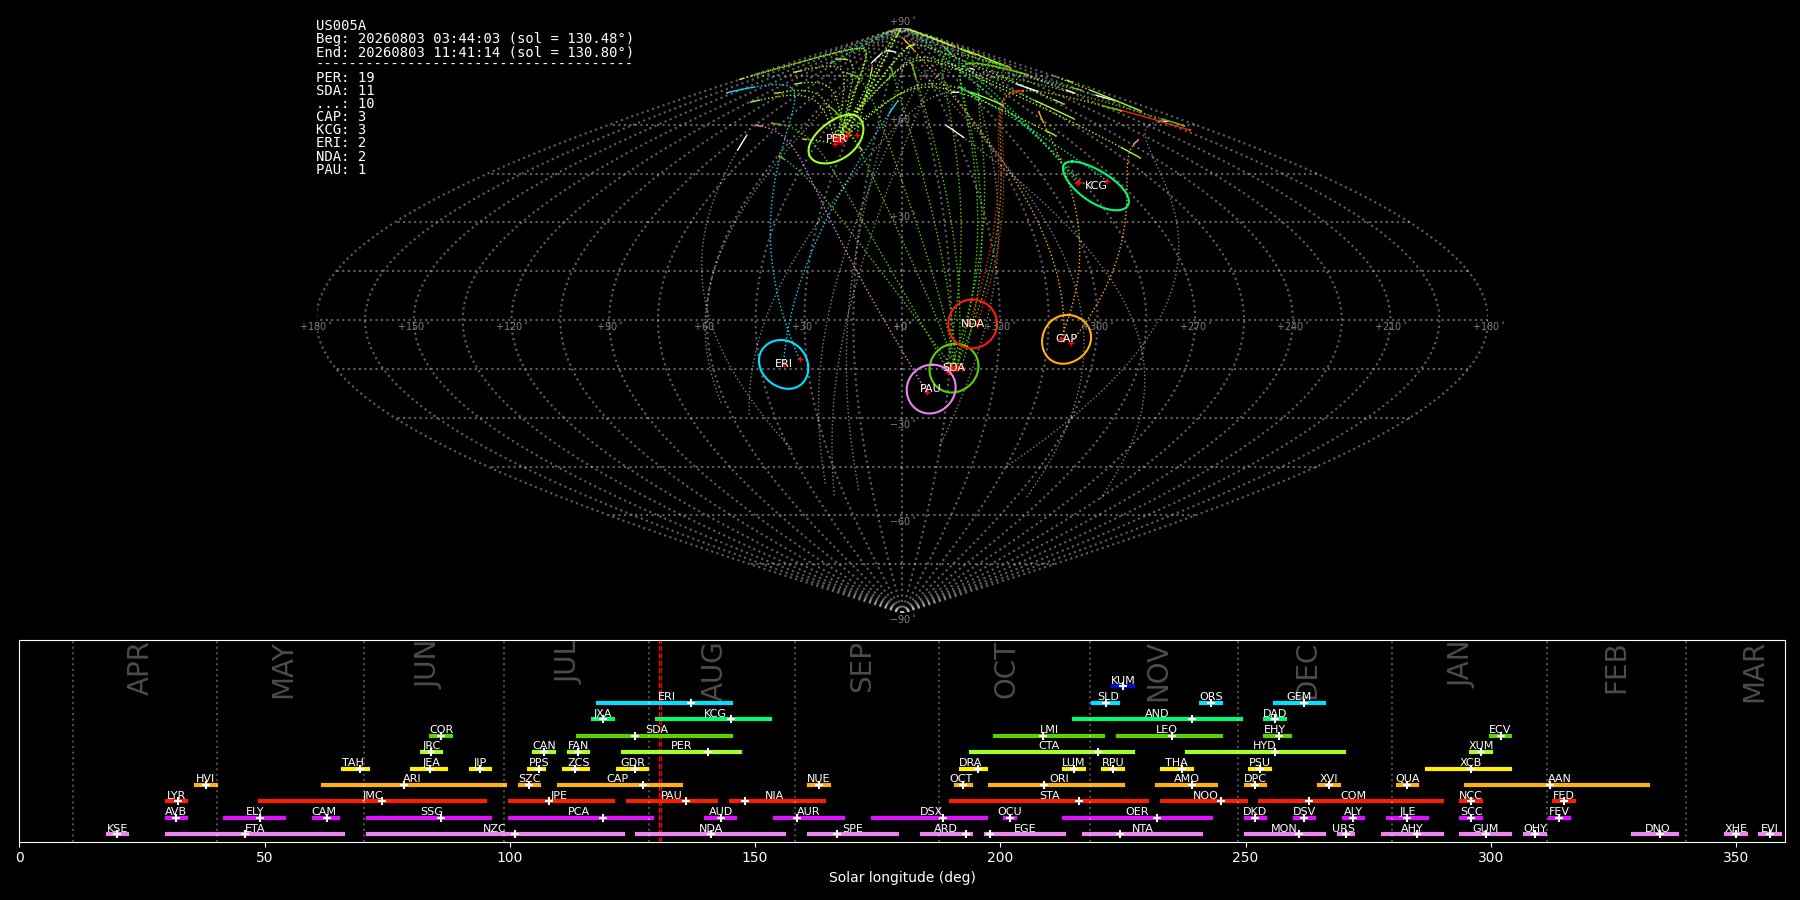This screenshot has width=1800, height=900.
Task: Select the DEC month label
Action: 1307,672
